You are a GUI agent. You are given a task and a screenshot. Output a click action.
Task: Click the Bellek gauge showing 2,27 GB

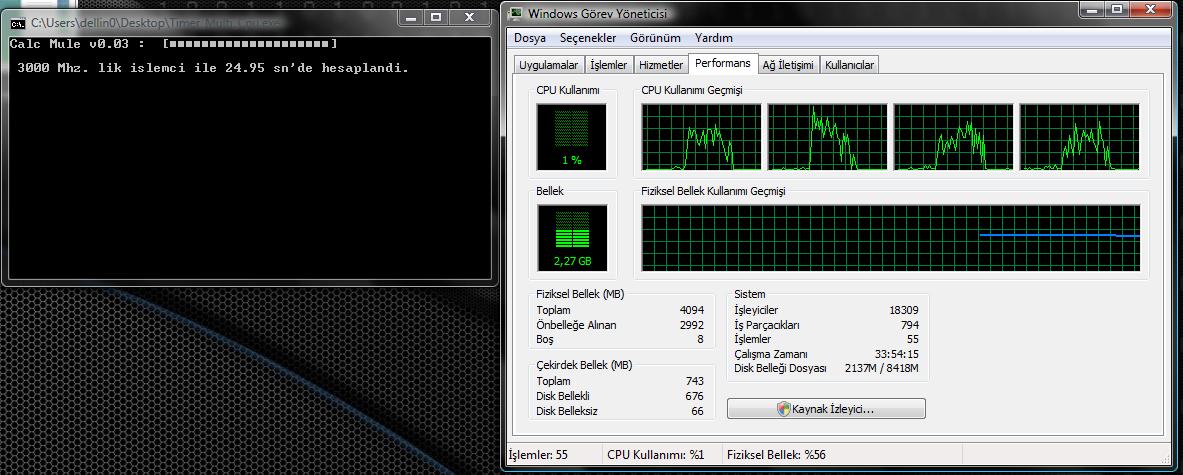[572, 238]
